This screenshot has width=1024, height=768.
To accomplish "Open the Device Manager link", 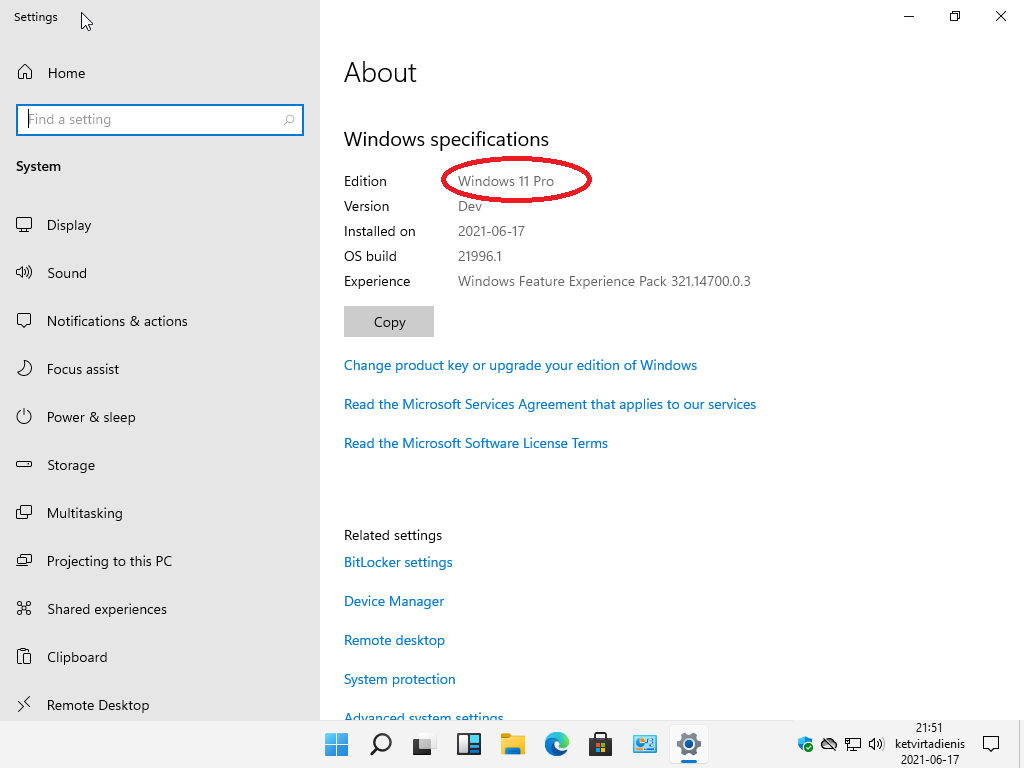I will (x=394, y=601).
